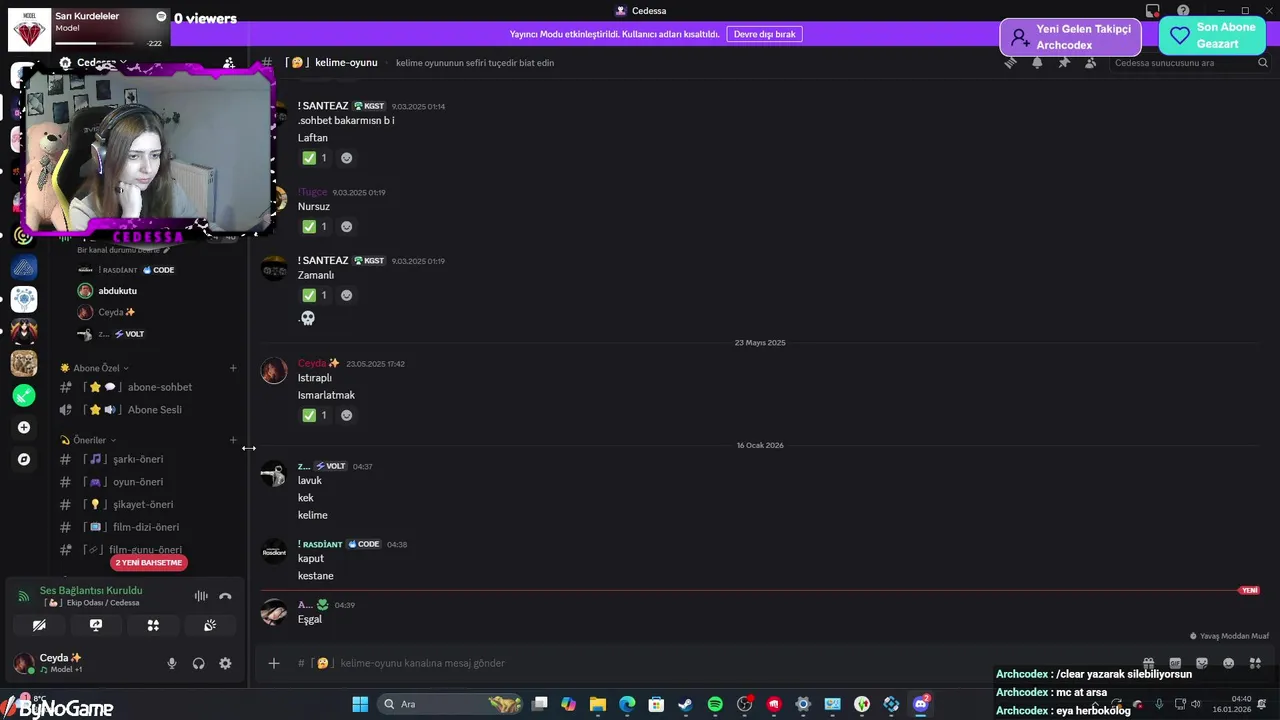Open the emoji picker in message bar

click(x=1228, y=663)
